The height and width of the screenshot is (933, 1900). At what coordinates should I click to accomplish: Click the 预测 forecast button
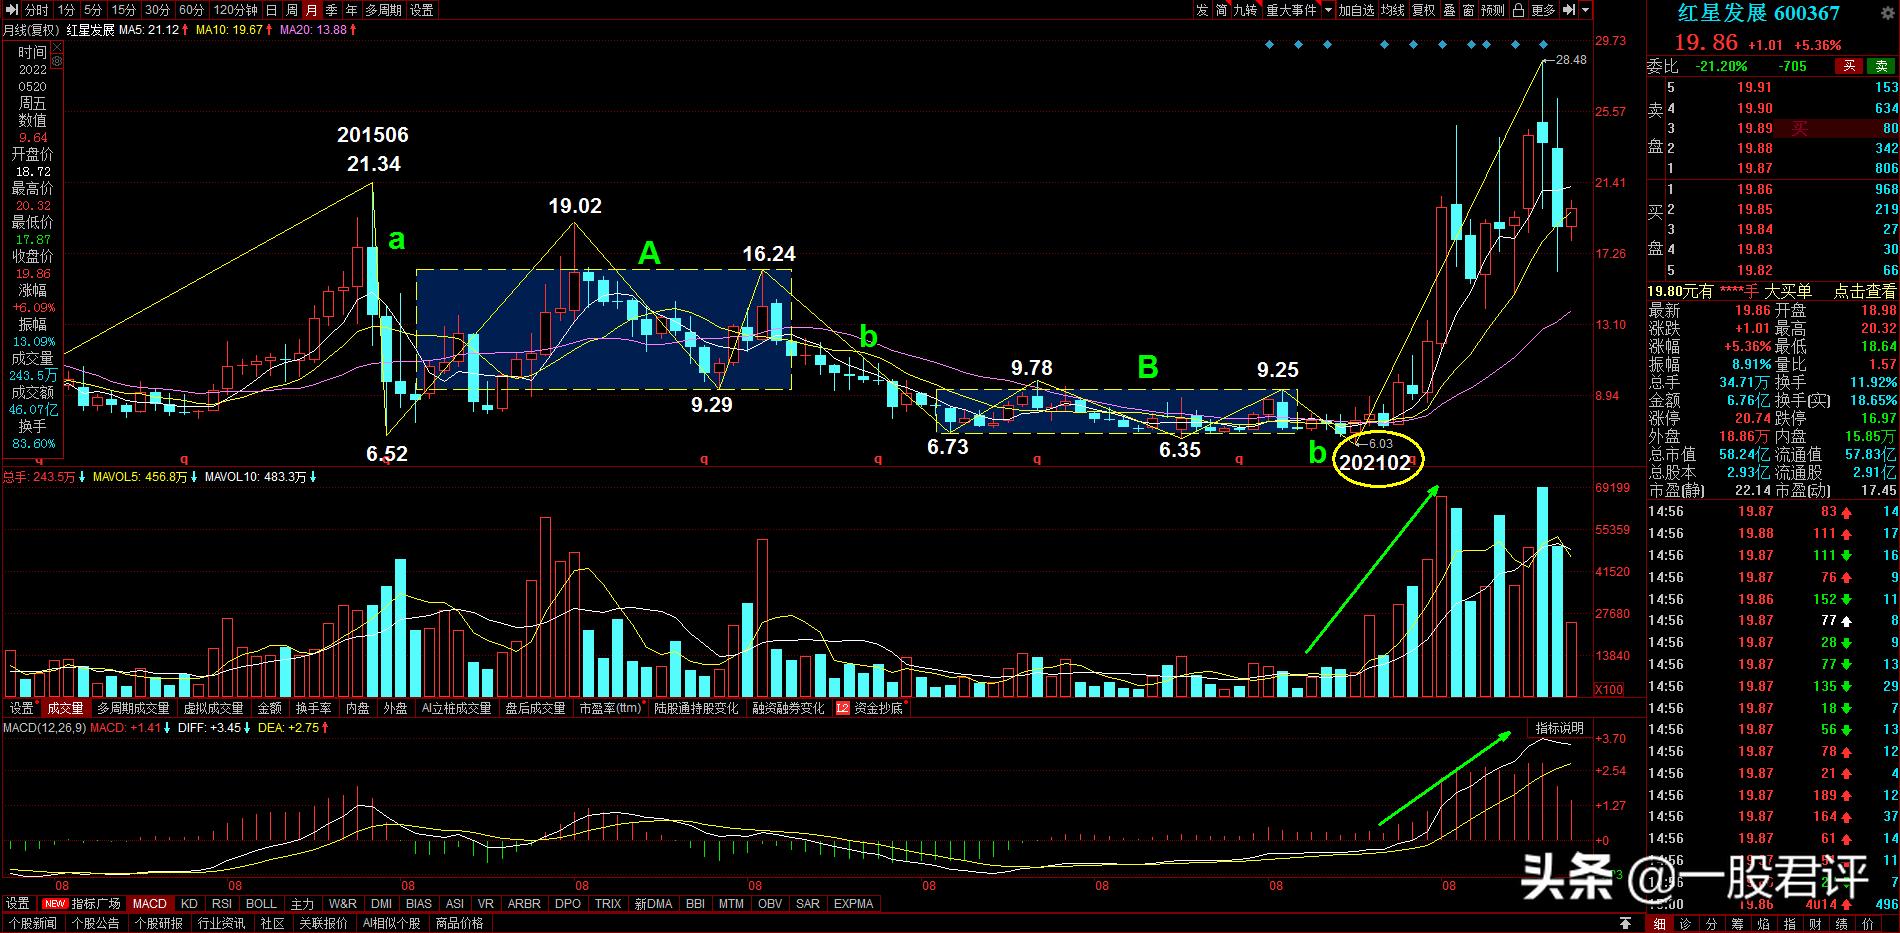1493,10
